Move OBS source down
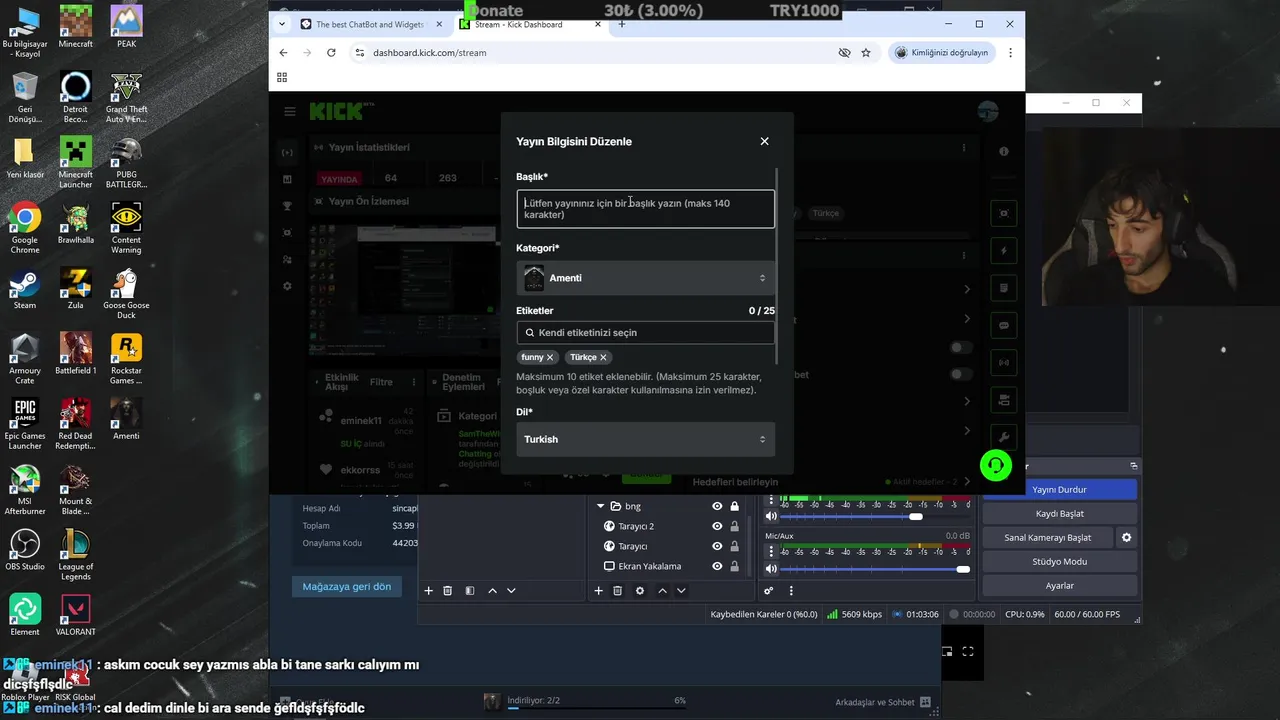The image size is (1280, 720). click(681, 591)
